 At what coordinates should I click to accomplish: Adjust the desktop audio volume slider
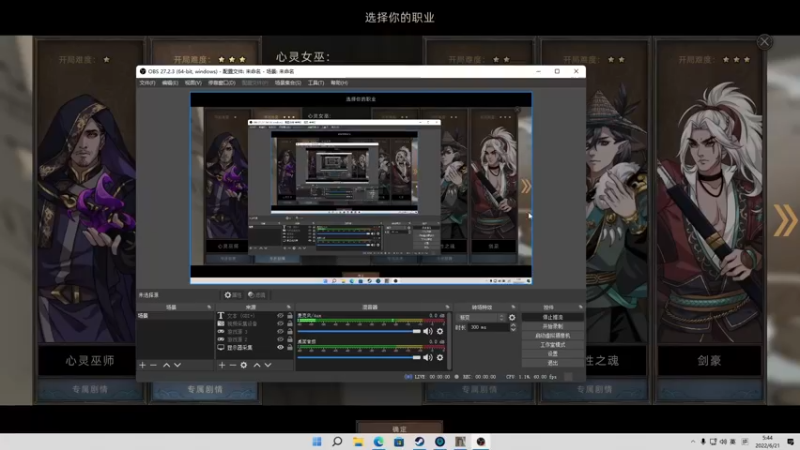pyautogui.click(x=359, y=358)
